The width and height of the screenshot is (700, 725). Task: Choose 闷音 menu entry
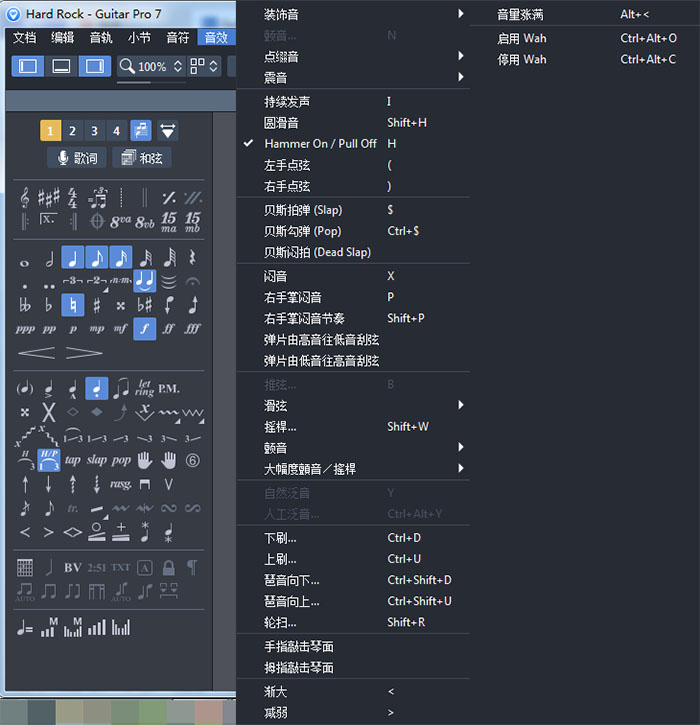pos(353,276)
